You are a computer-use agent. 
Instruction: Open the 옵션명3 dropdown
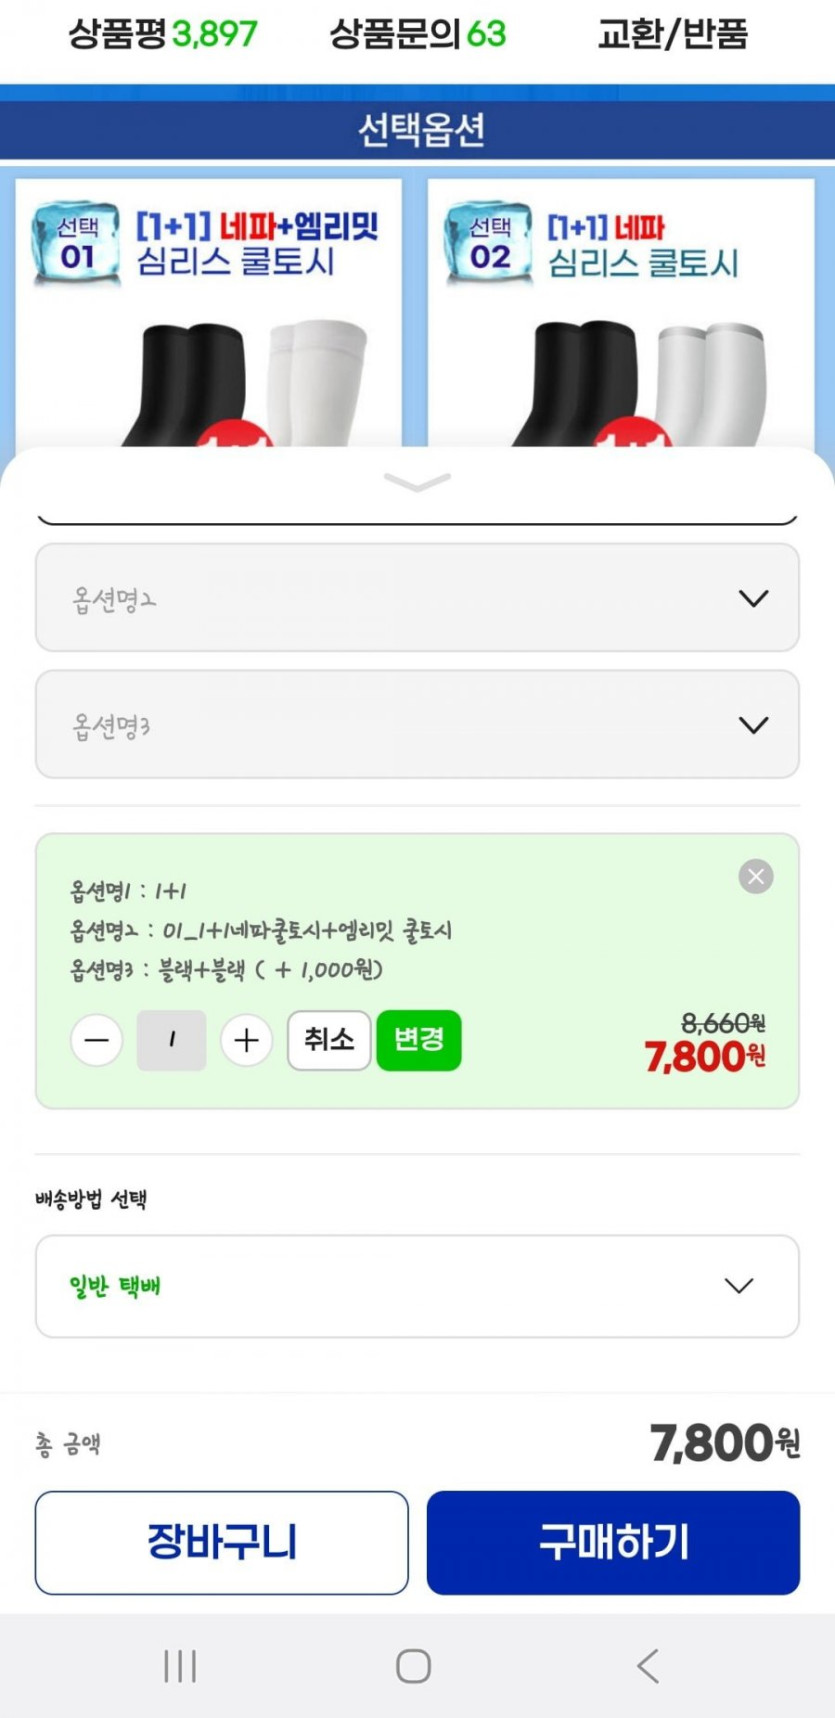click(417, 725)
